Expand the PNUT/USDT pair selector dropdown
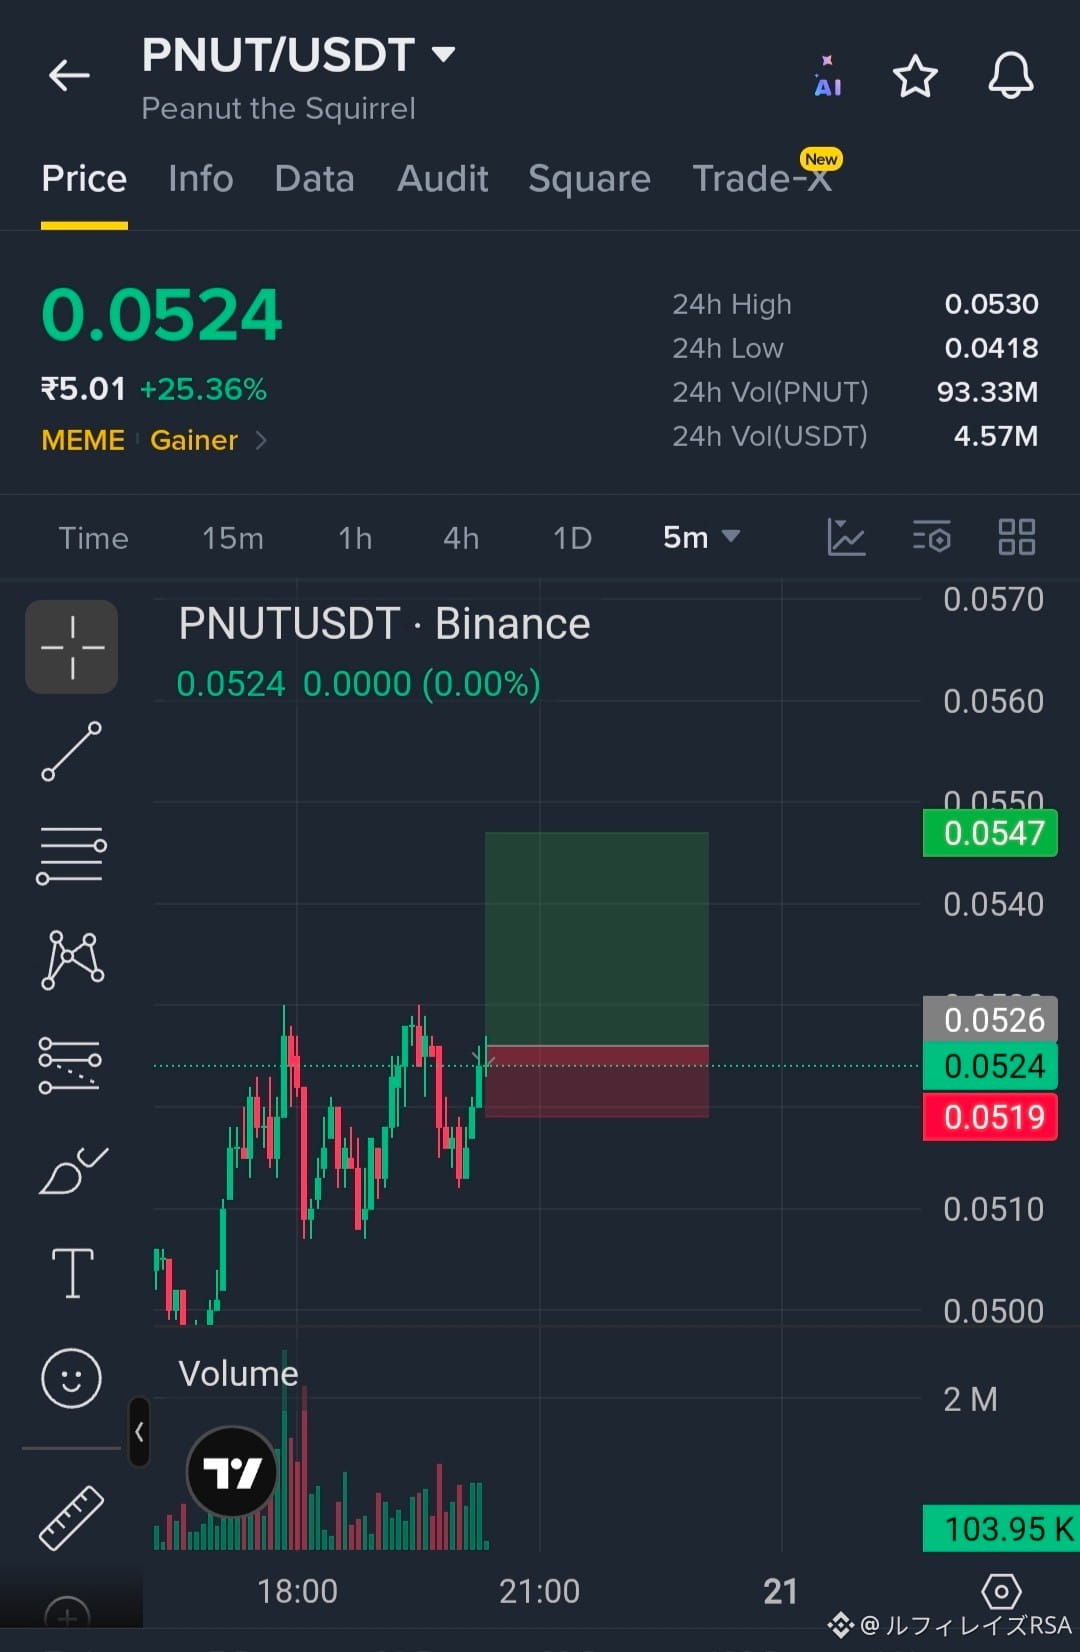 [443, 53]
